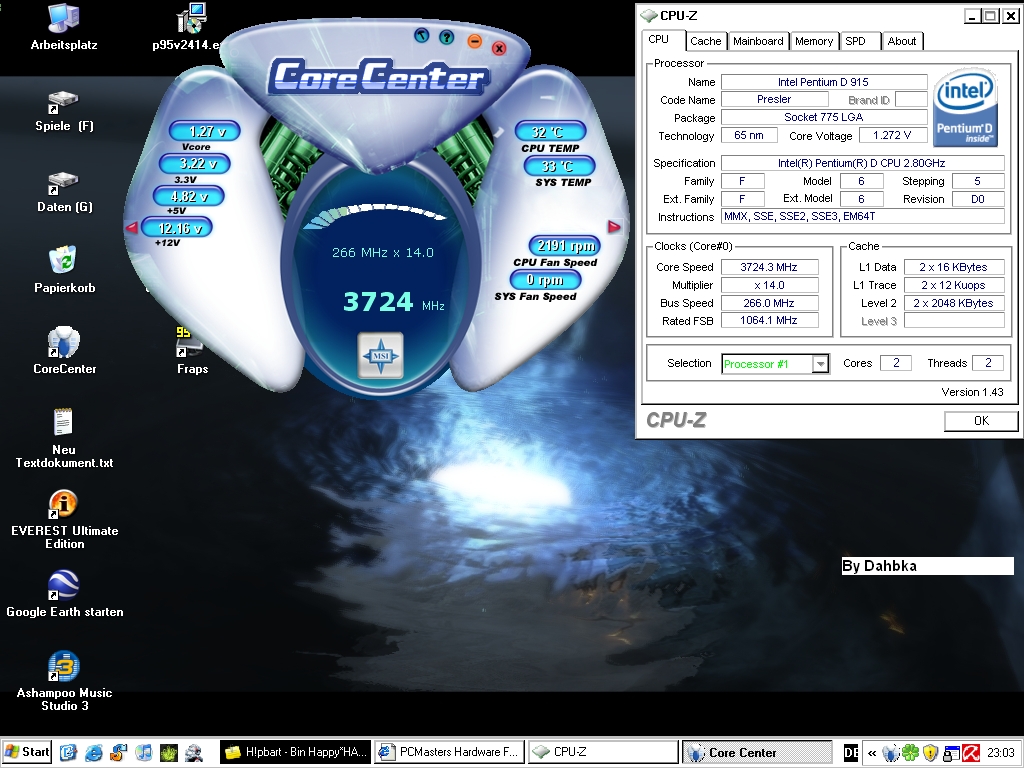Click the SYS Fan Speed 0 rpm reading

pyautogui.click(x=545, y=280)
